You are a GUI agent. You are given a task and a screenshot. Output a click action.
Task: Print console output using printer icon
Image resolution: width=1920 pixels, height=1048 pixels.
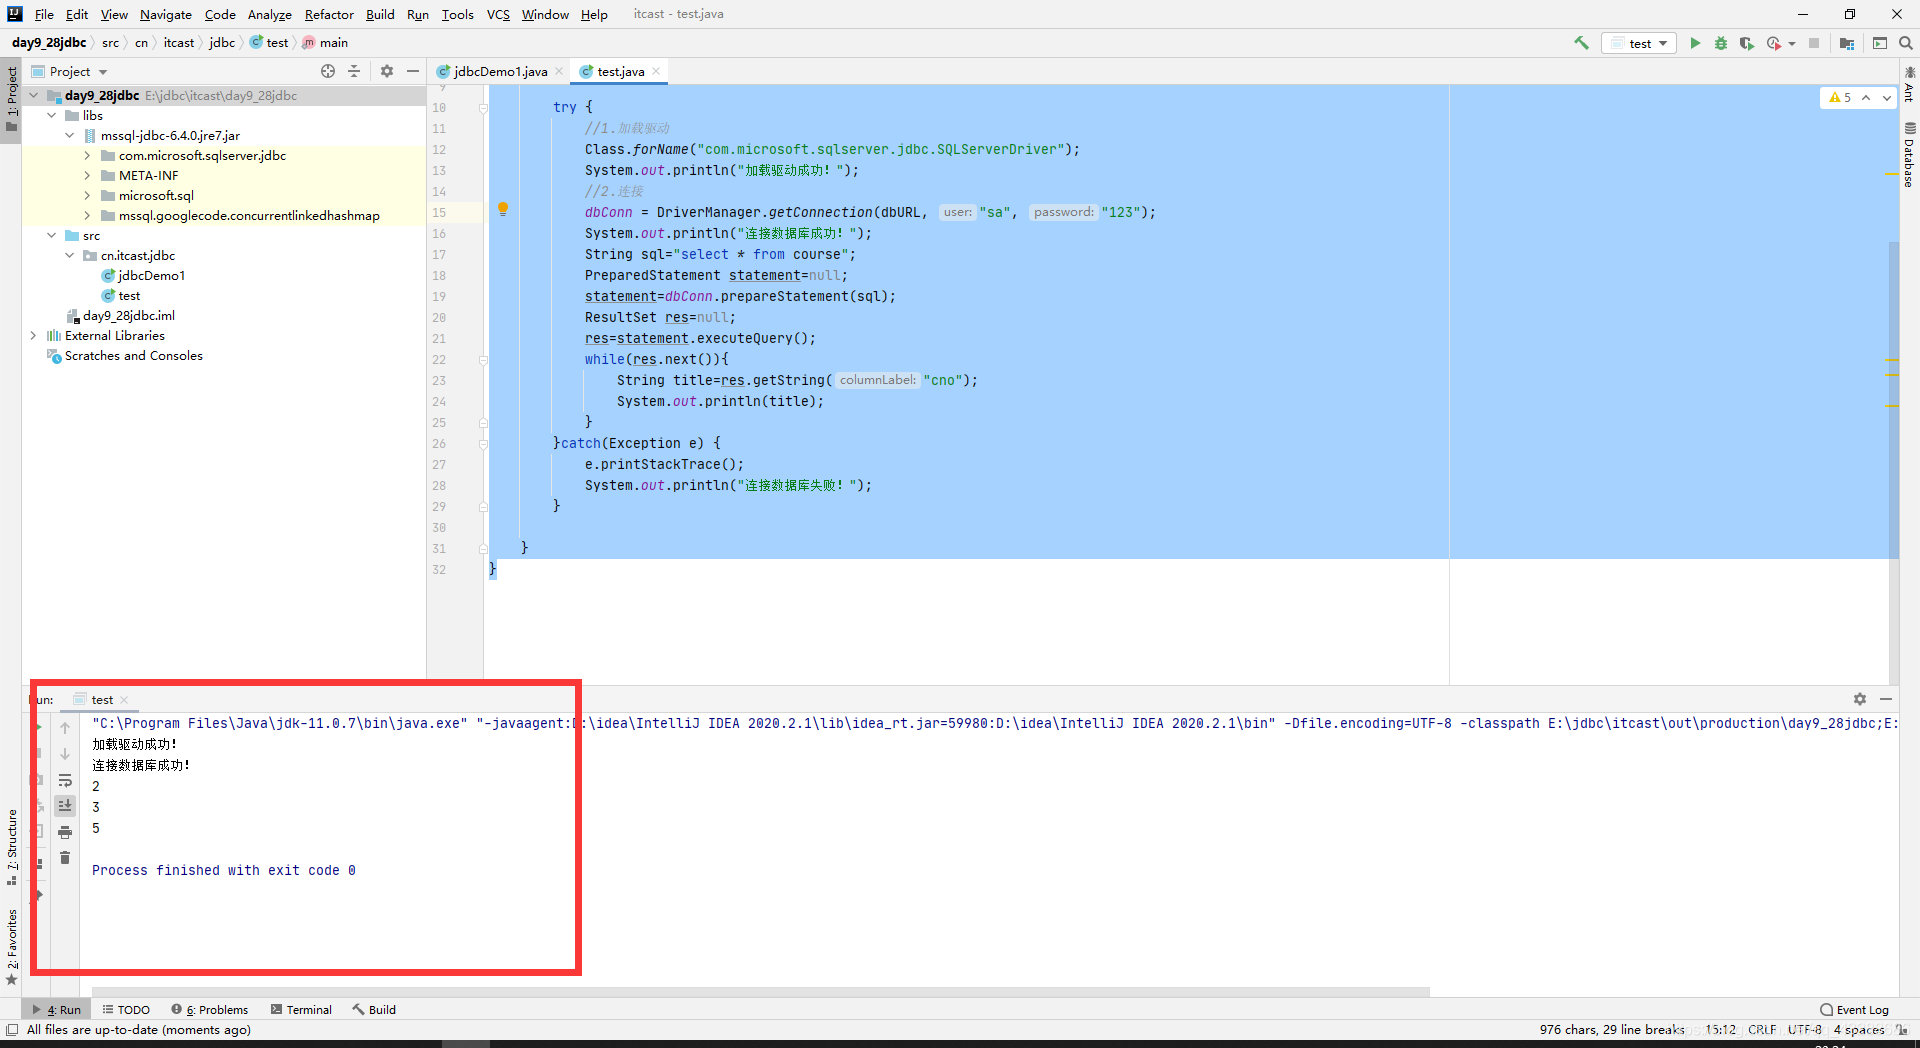tap(66, 831)
